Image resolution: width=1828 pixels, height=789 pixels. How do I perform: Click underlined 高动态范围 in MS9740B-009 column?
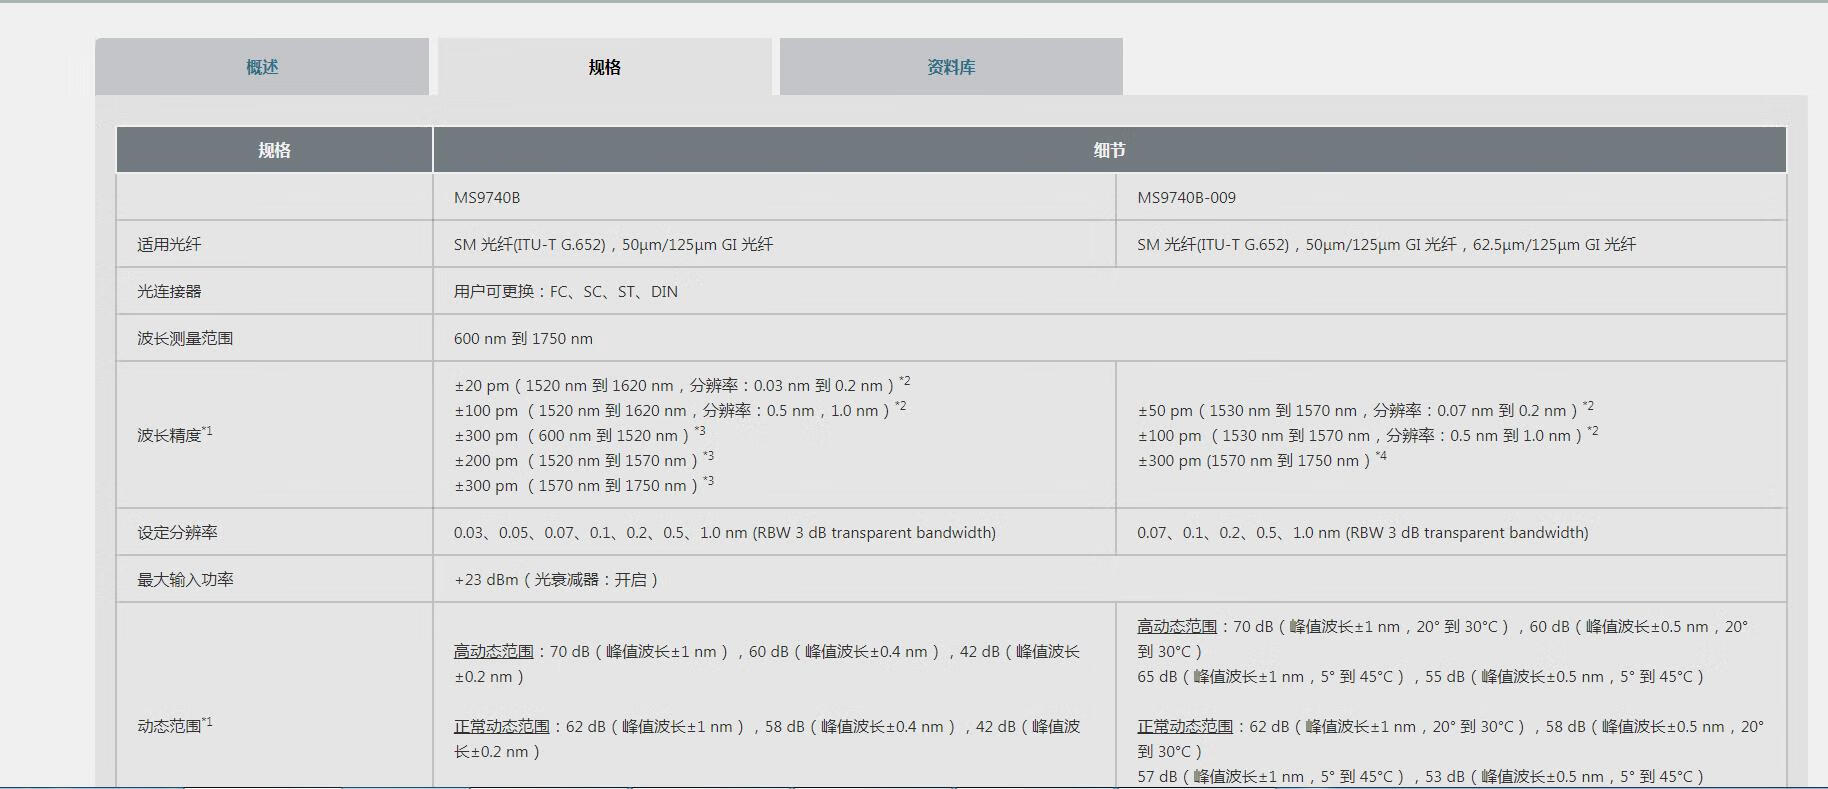pyautogui.click(x=1177, y=626)
